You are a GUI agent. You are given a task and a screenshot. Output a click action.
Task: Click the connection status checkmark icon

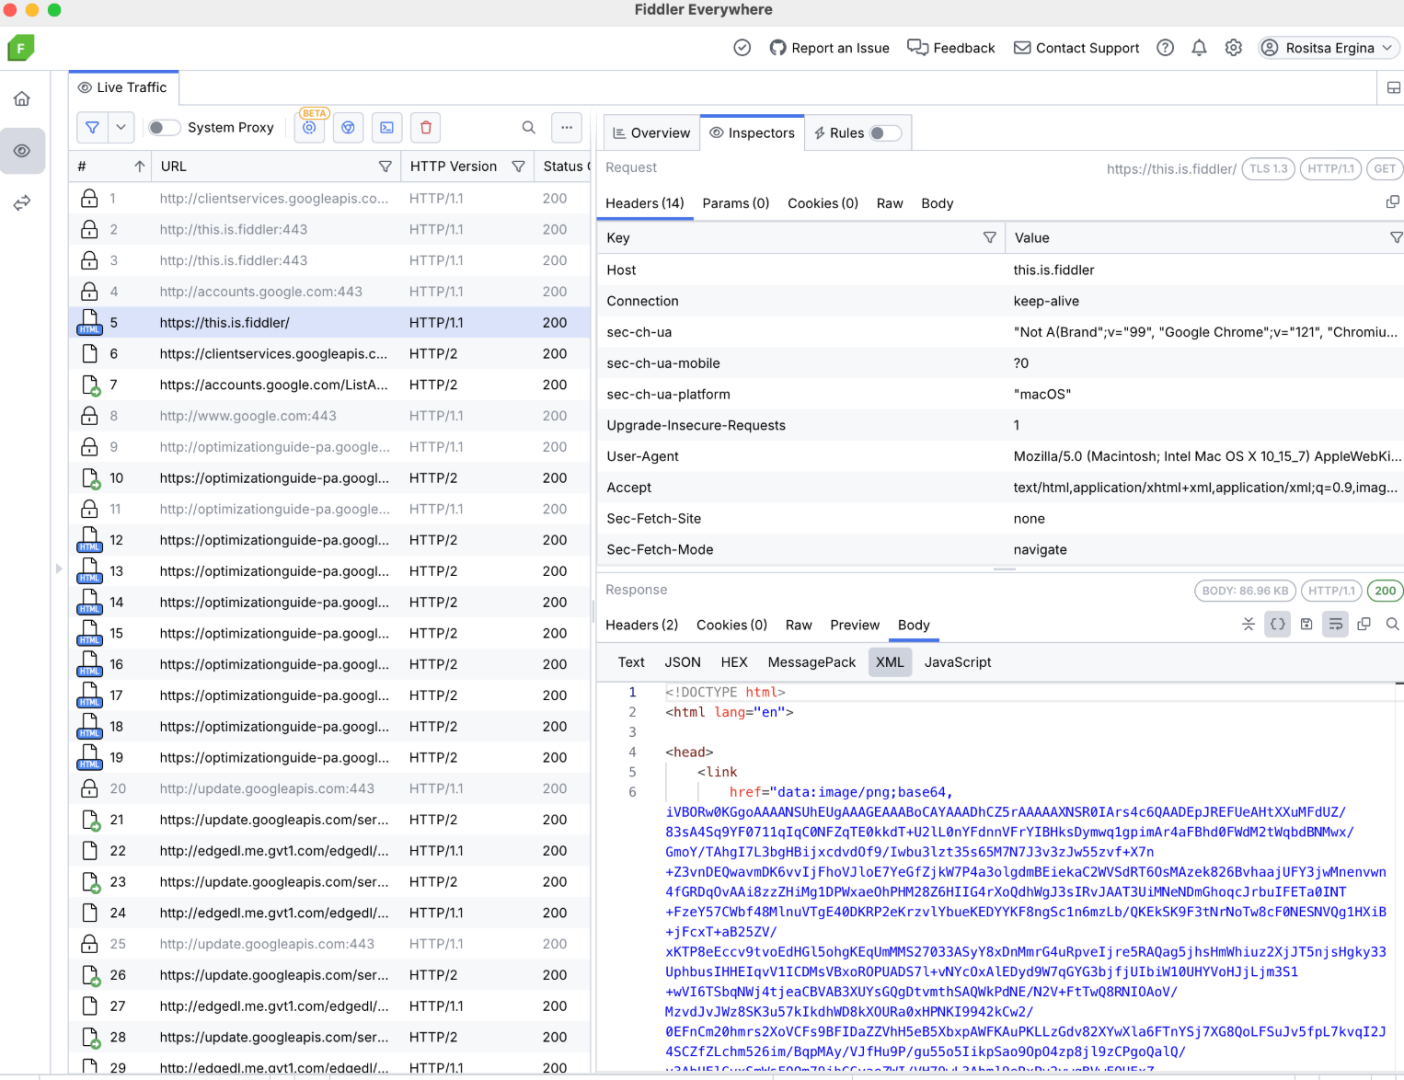click(x=742, y=48)
